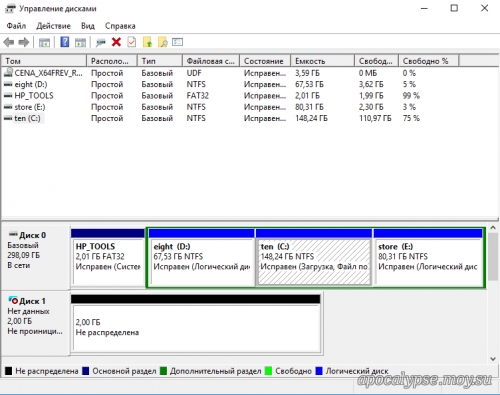Image resolution: width=500 pixels, height=395 pixels.
Task: Click green Дополнительный раздел legend swatch
Action: (163, 371)
